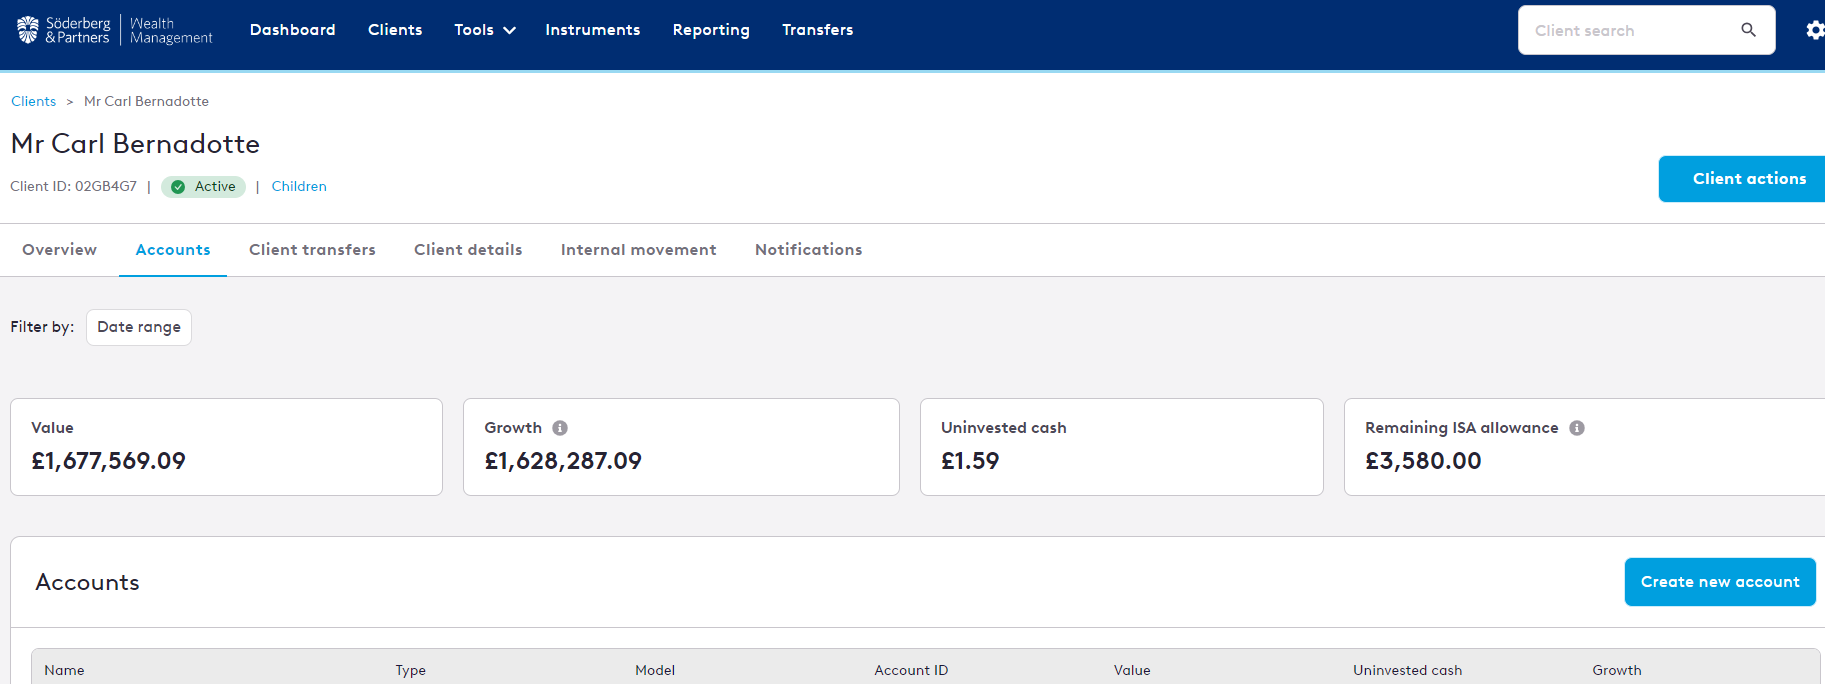The height and width of the screenshot is (684, 1825).
Task: Click the Growth info icon
Action: [560, 428]
